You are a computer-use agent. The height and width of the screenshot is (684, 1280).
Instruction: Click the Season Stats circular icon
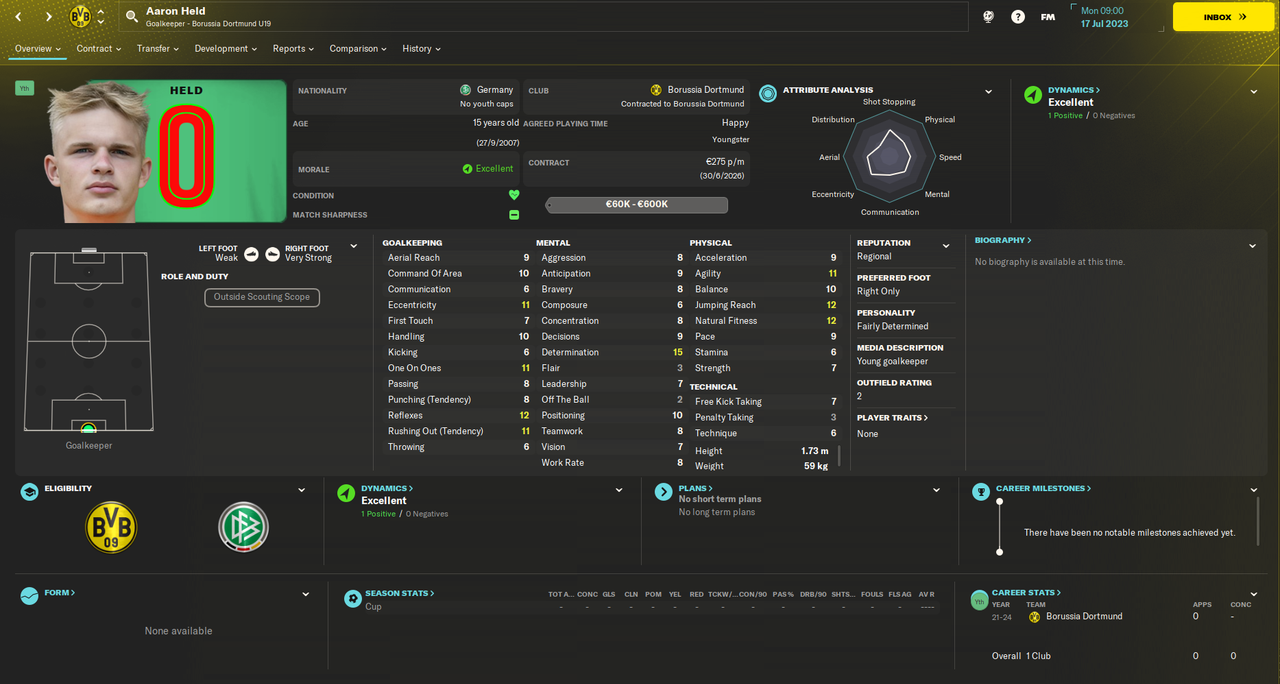352,598
